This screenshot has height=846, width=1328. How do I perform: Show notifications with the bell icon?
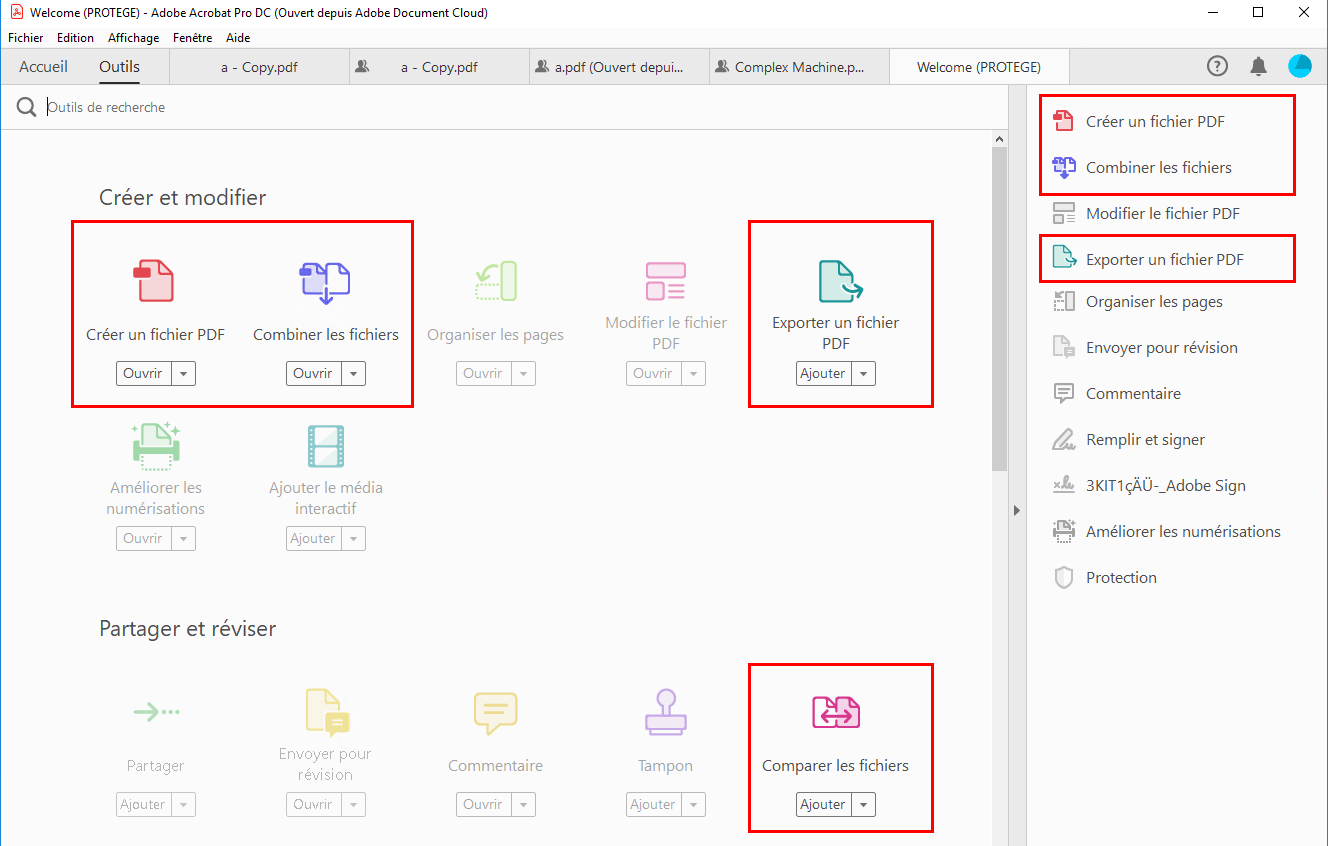coord(1259,66)
